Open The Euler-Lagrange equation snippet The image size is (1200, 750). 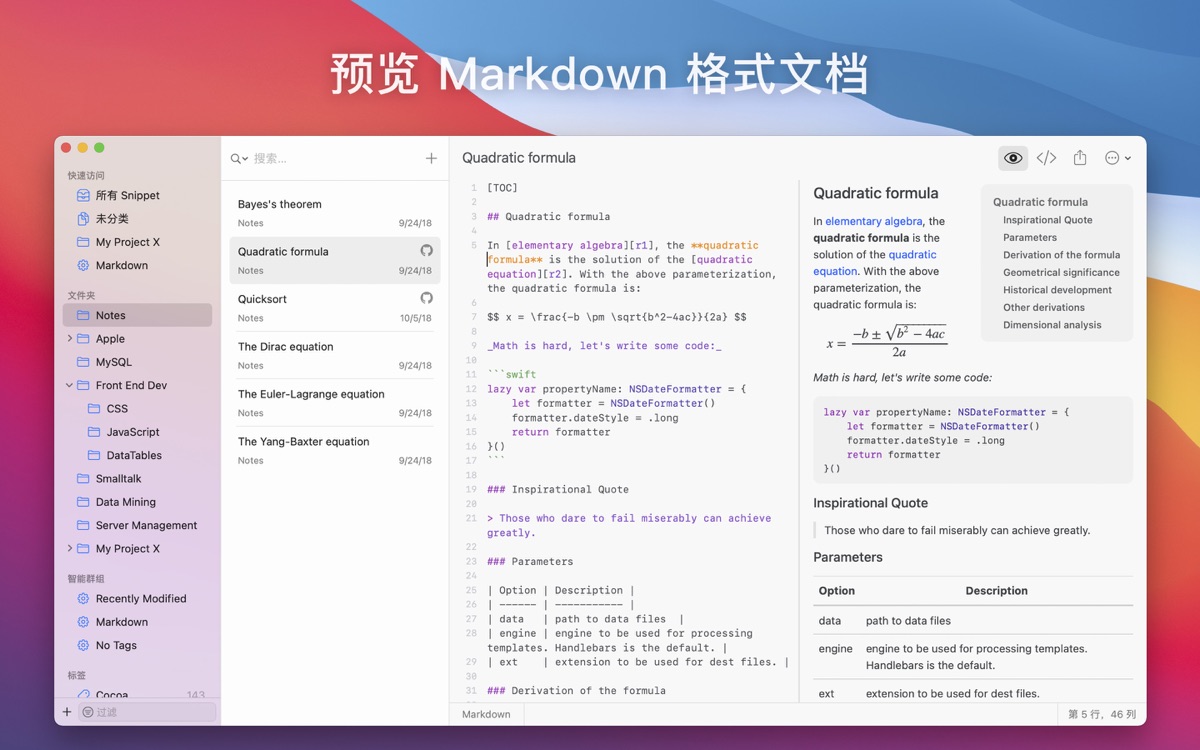coord(335,402)
